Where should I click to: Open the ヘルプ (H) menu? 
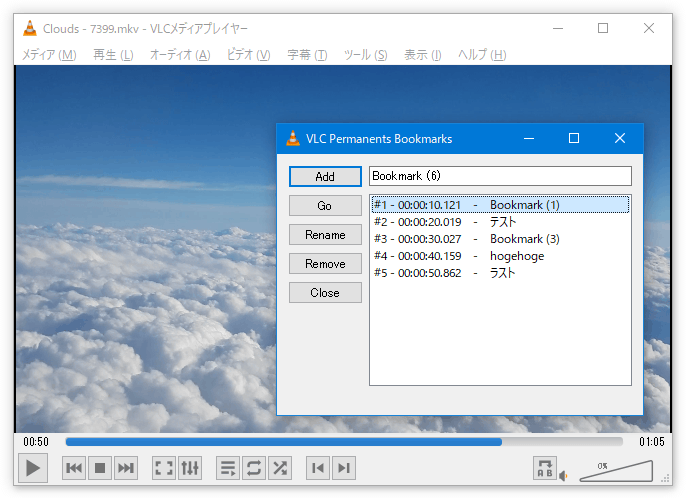click(482, 55)
